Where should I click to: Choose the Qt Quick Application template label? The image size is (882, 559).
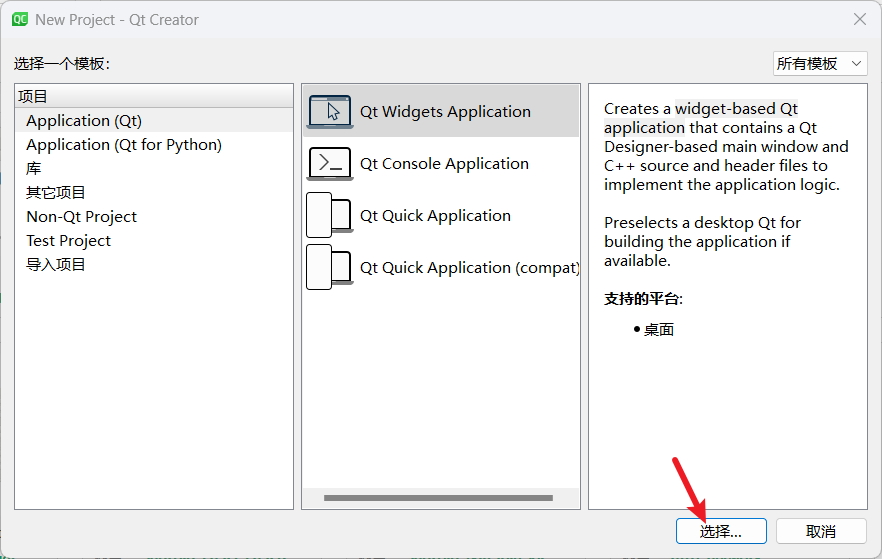pyautogui.click(x=435, y=215)
